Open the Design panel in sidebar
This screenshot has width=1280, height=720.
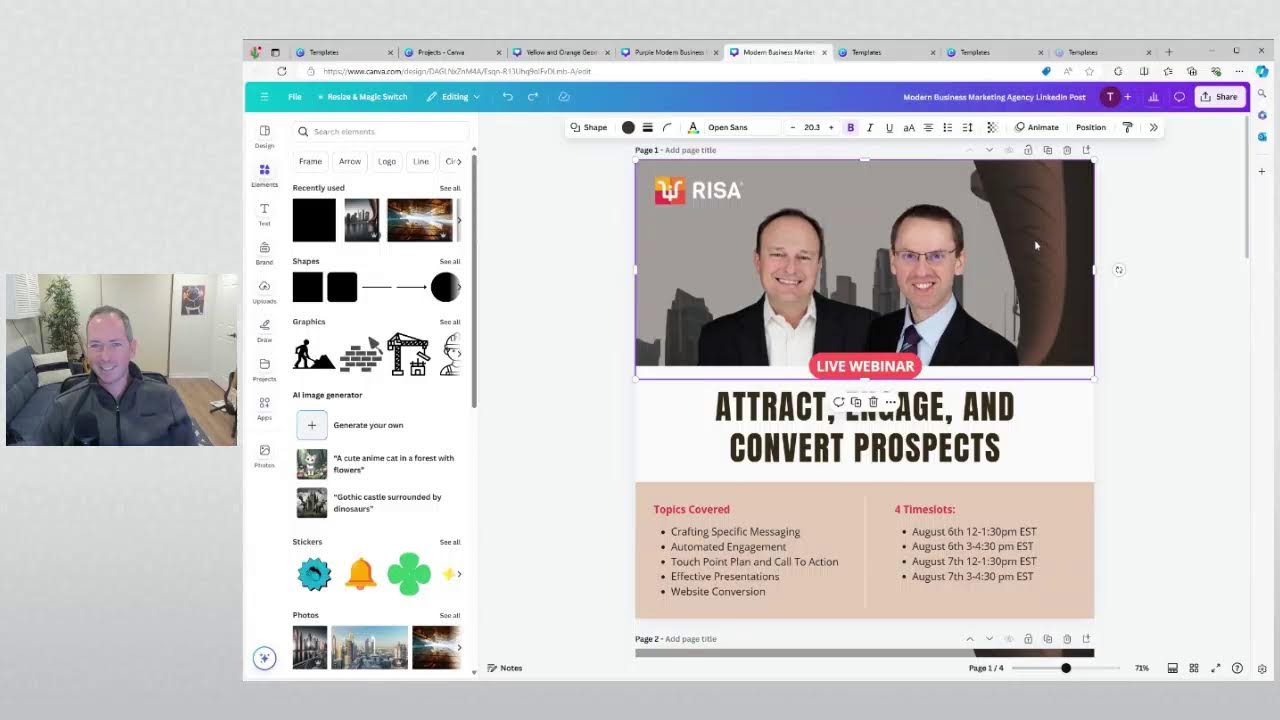click(264, 136)
